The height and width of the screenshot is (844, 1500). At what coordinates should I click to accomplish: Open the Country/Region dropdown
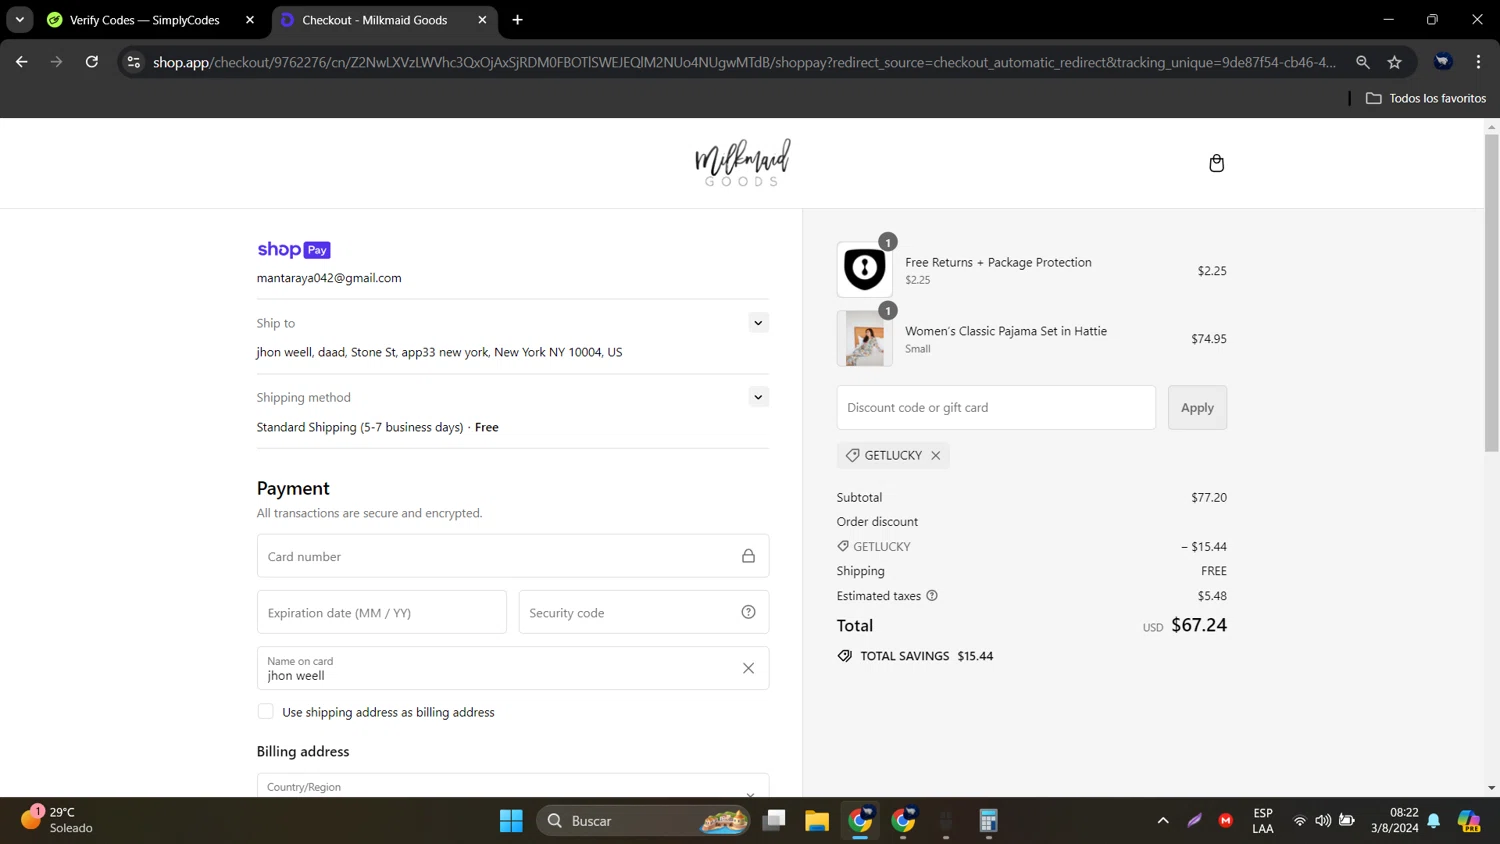pos(513,786)
